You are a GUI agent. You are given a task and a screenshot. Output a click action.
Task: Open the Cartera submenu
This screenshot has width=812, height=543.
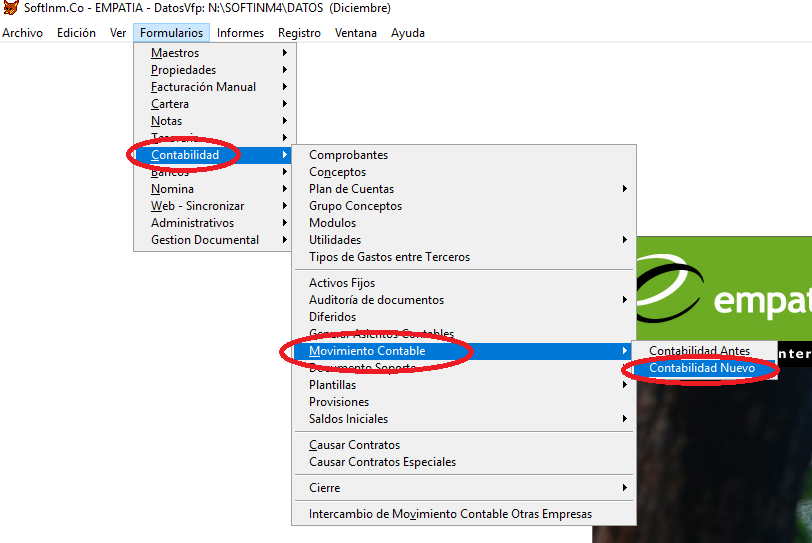coord(215,104)
